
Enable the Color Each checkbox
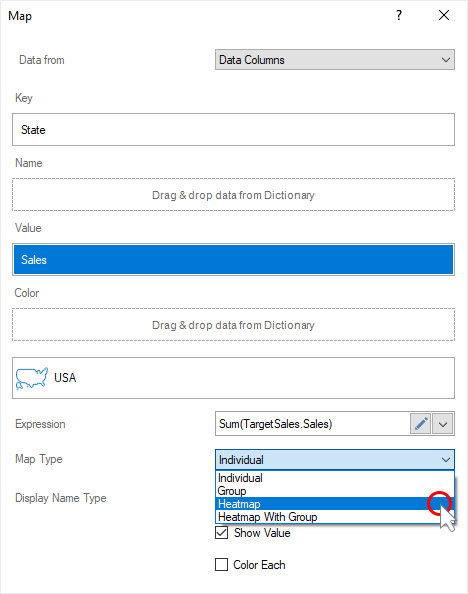click(222, 564)
